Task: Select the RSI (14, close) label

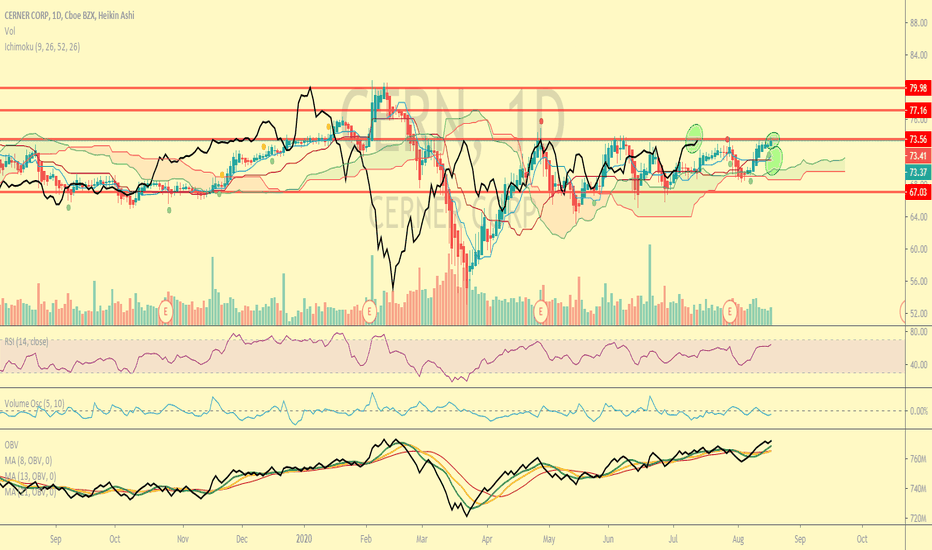Action: pos(26,341)
